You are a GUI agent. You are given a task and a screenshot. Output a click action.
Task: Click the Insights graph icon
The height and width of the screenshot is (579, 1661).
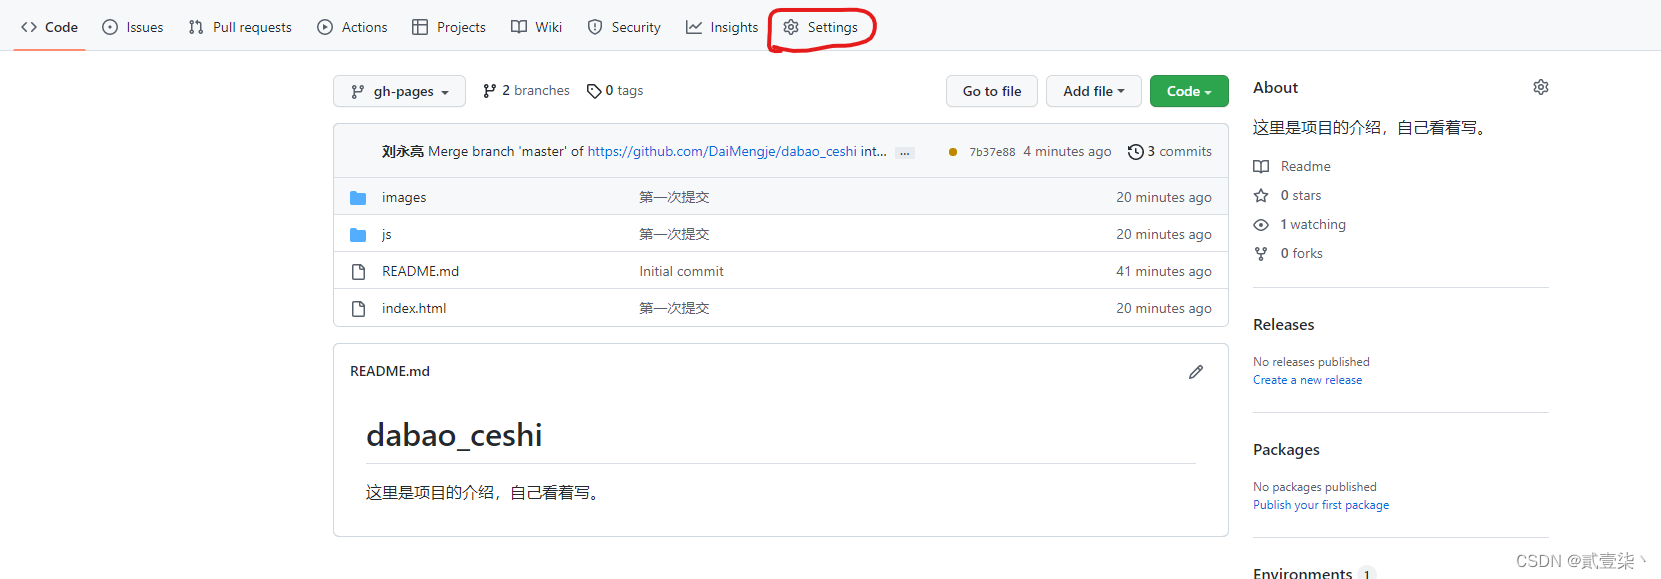[x=694, y=27]
